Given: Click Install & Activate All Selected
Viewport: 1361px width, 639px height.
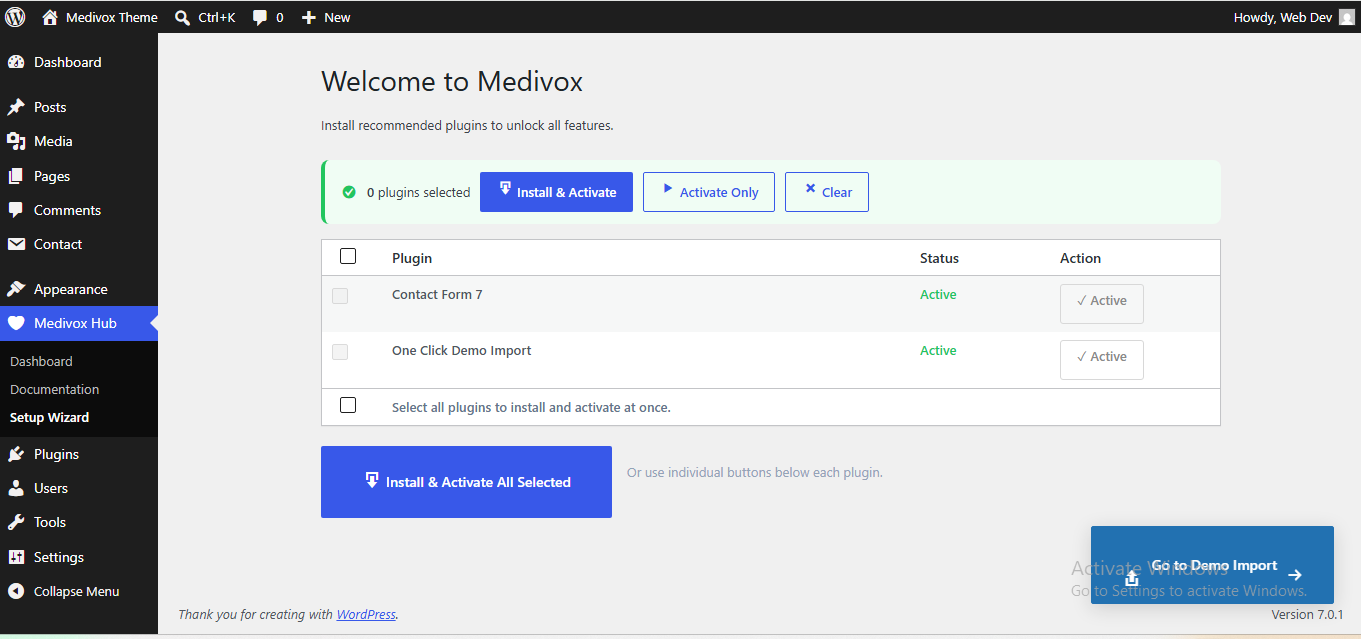Looking at the screenshot, I should pos(466,482).
